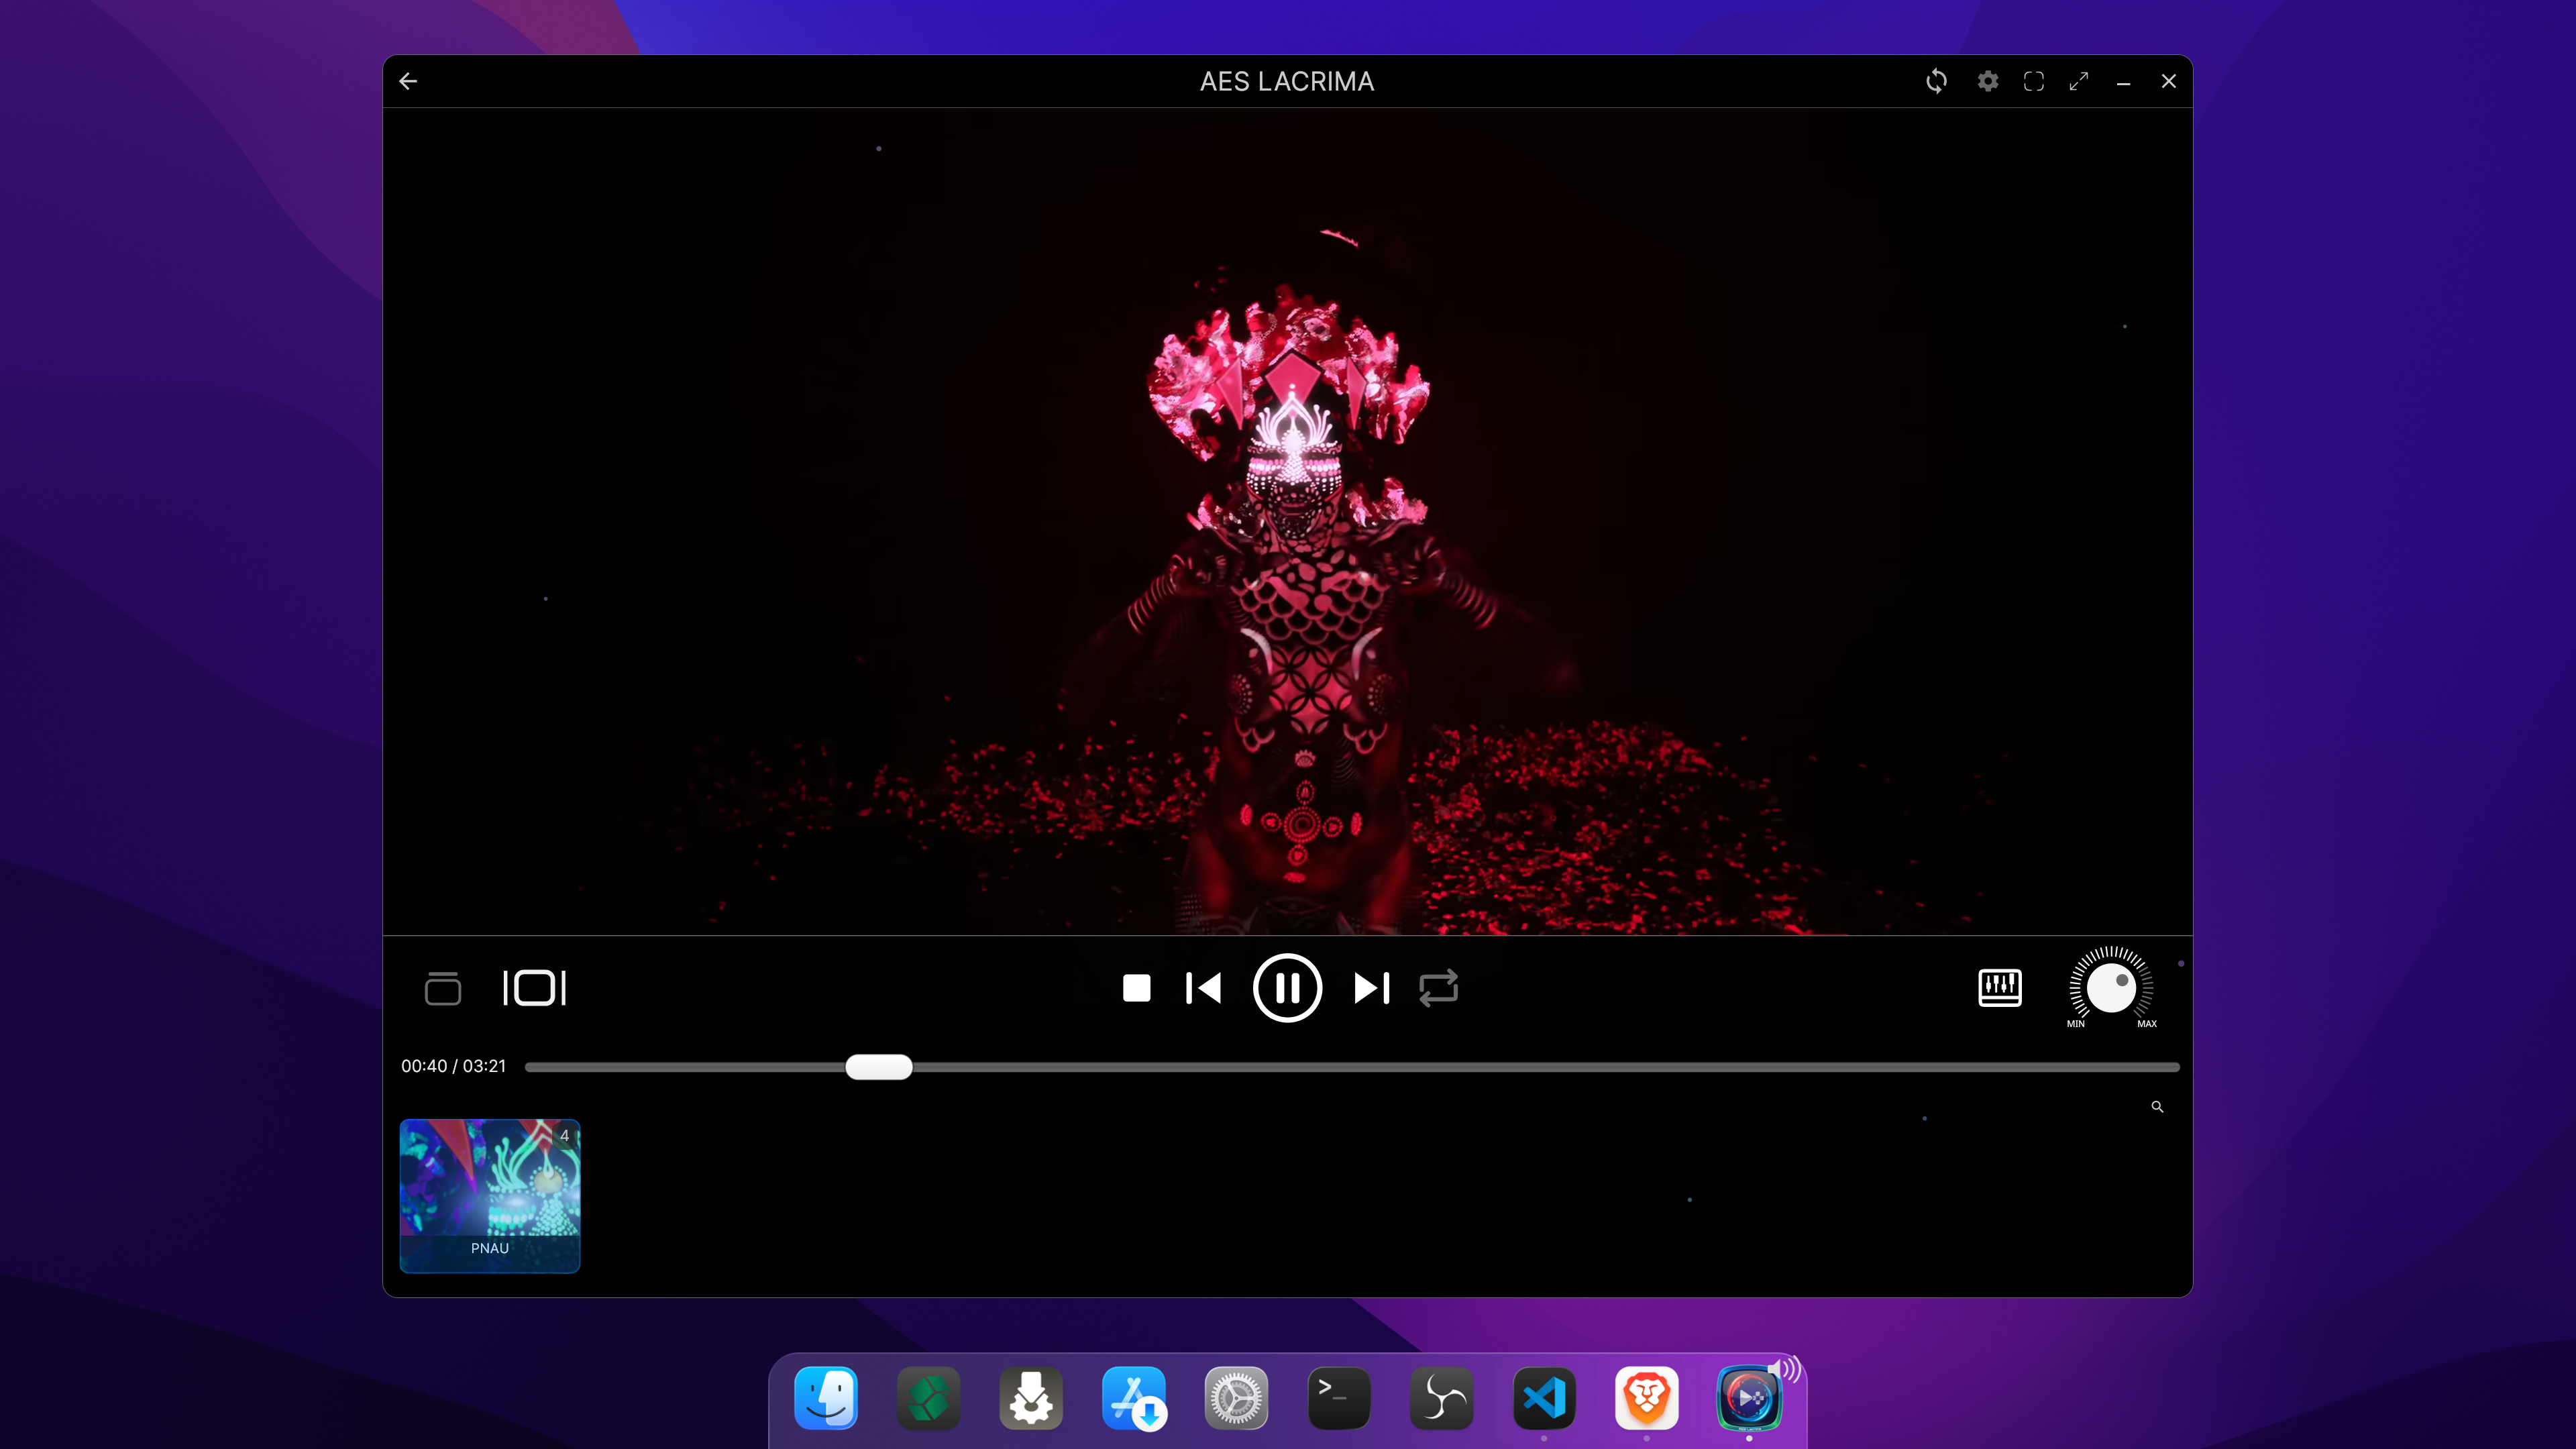This screenshot has height=1449, width=2576.
Task: Expand the window with the diagonal arrows icon
Action: (2079, 81)
